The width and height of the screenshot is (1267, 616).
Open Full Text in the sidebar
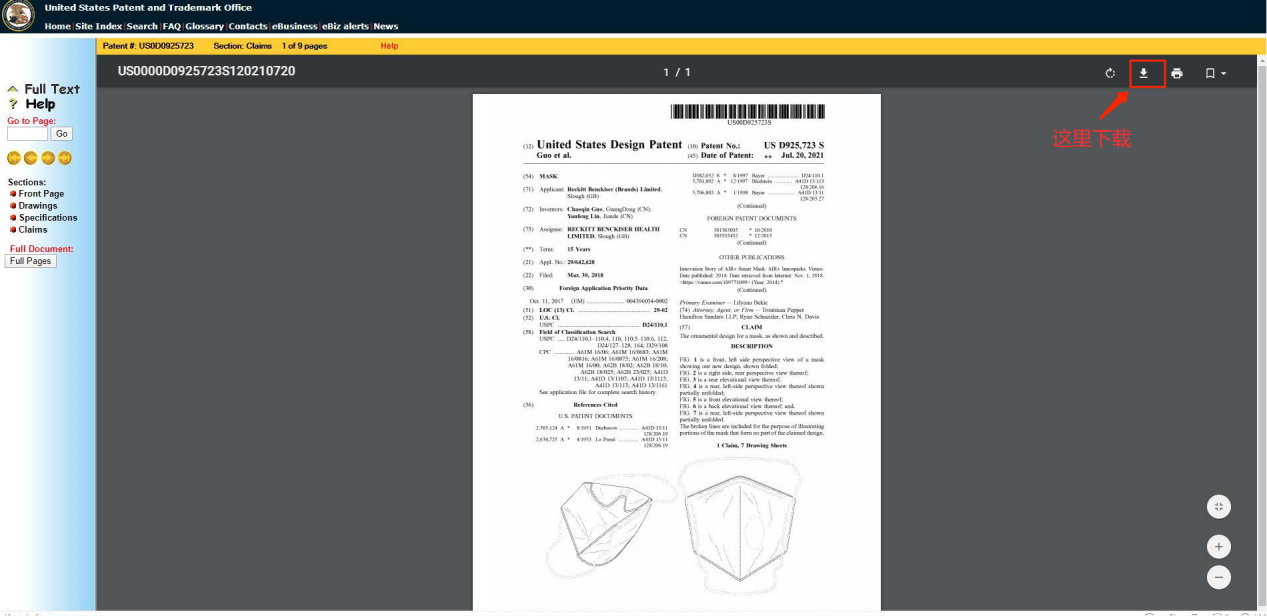click(x=44, y=89)
